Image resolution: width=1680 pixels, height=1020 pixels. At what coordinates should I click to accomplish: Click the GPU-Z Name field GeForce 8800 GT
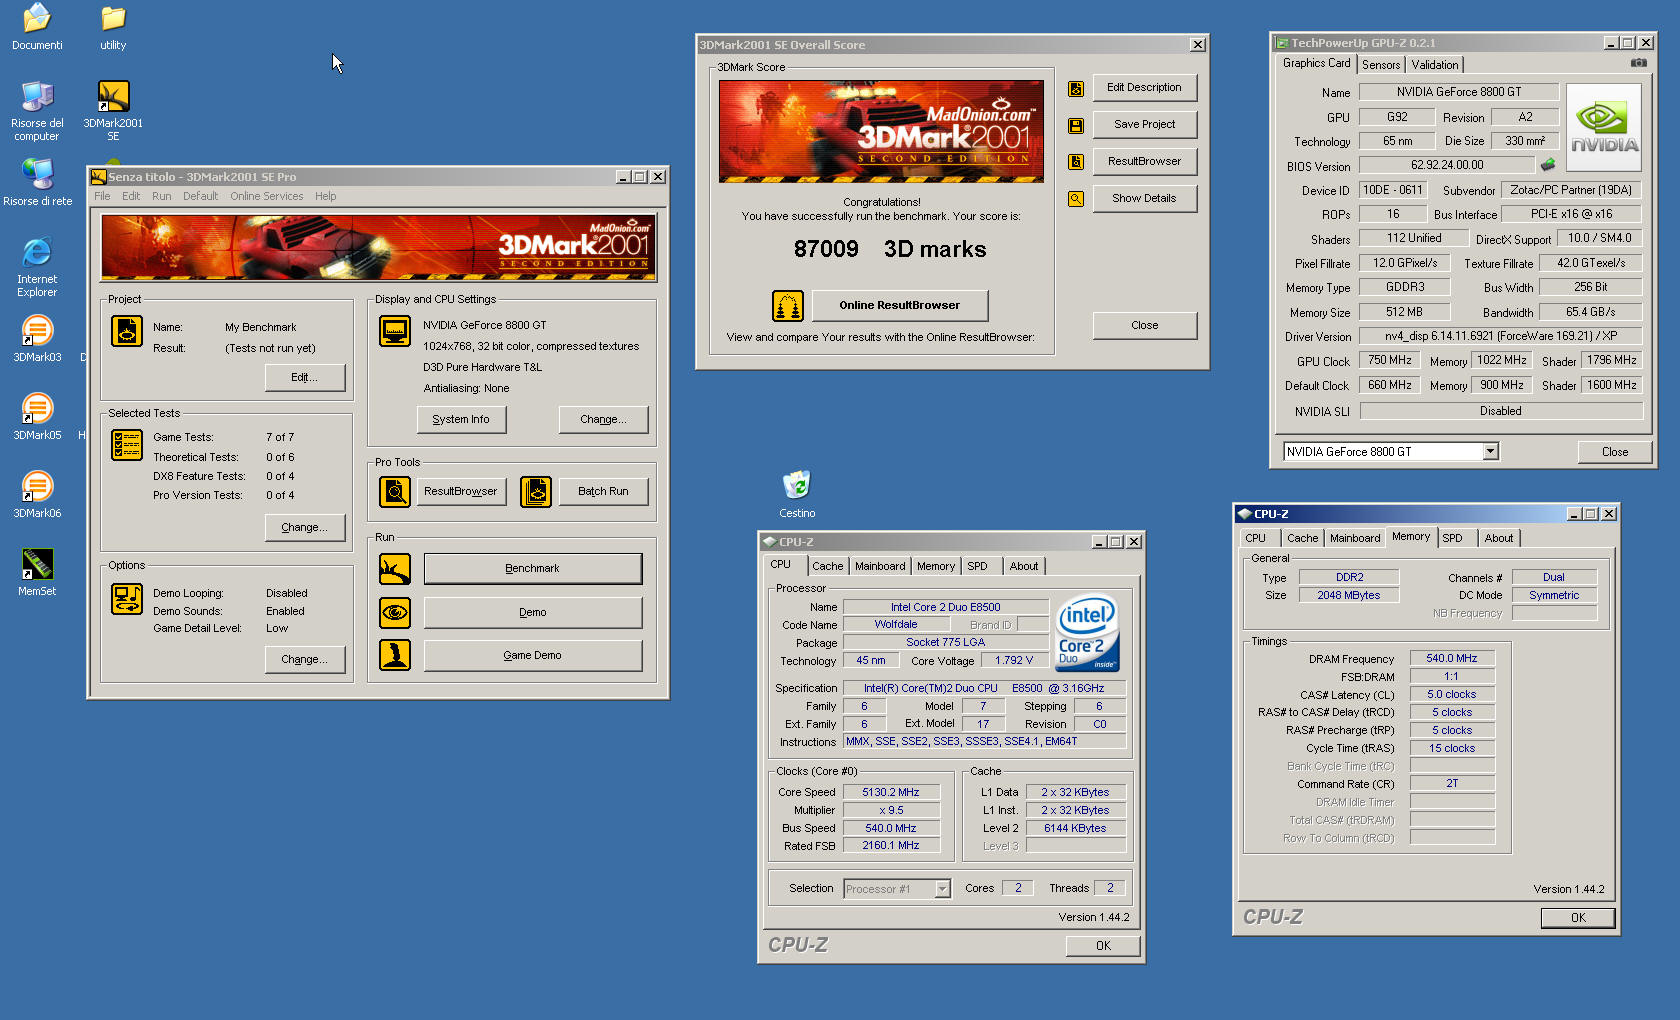click(x=1459, y=92)
